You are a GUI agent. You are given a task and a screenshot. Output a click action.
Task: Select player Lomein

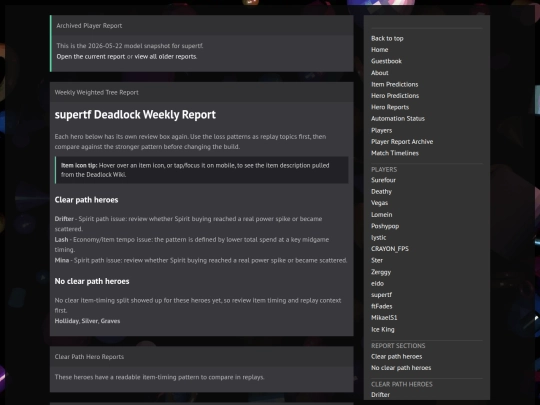tap(382, 215)
